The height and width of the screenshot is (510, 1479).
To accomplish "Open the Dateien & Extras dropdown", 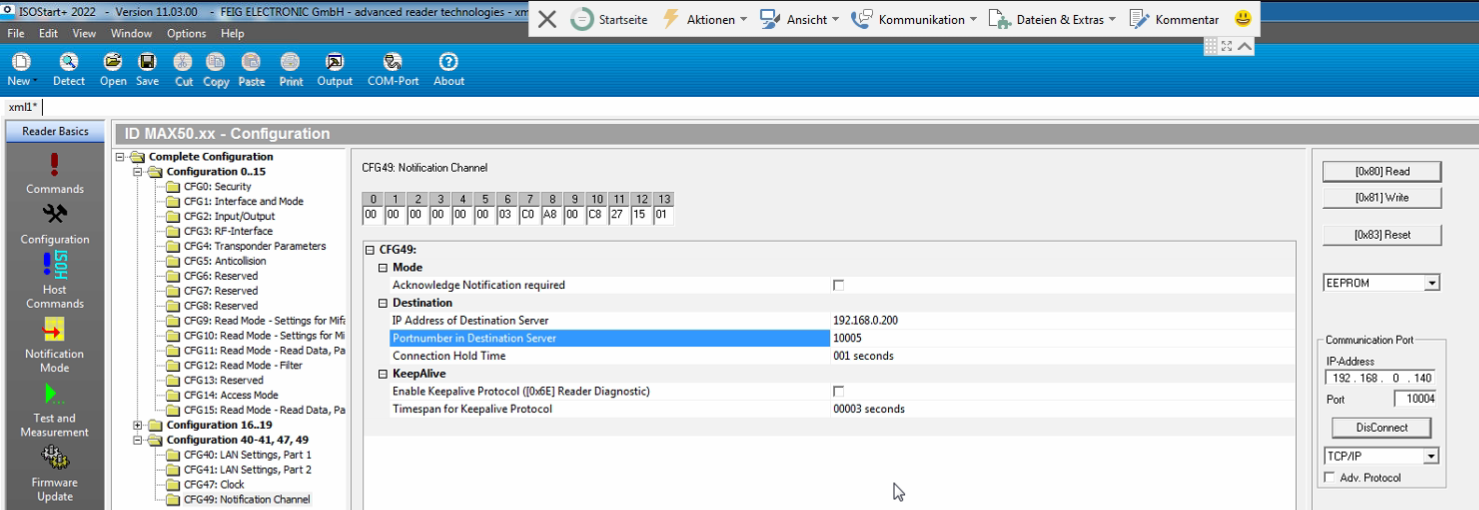I will coord(1053,19).
